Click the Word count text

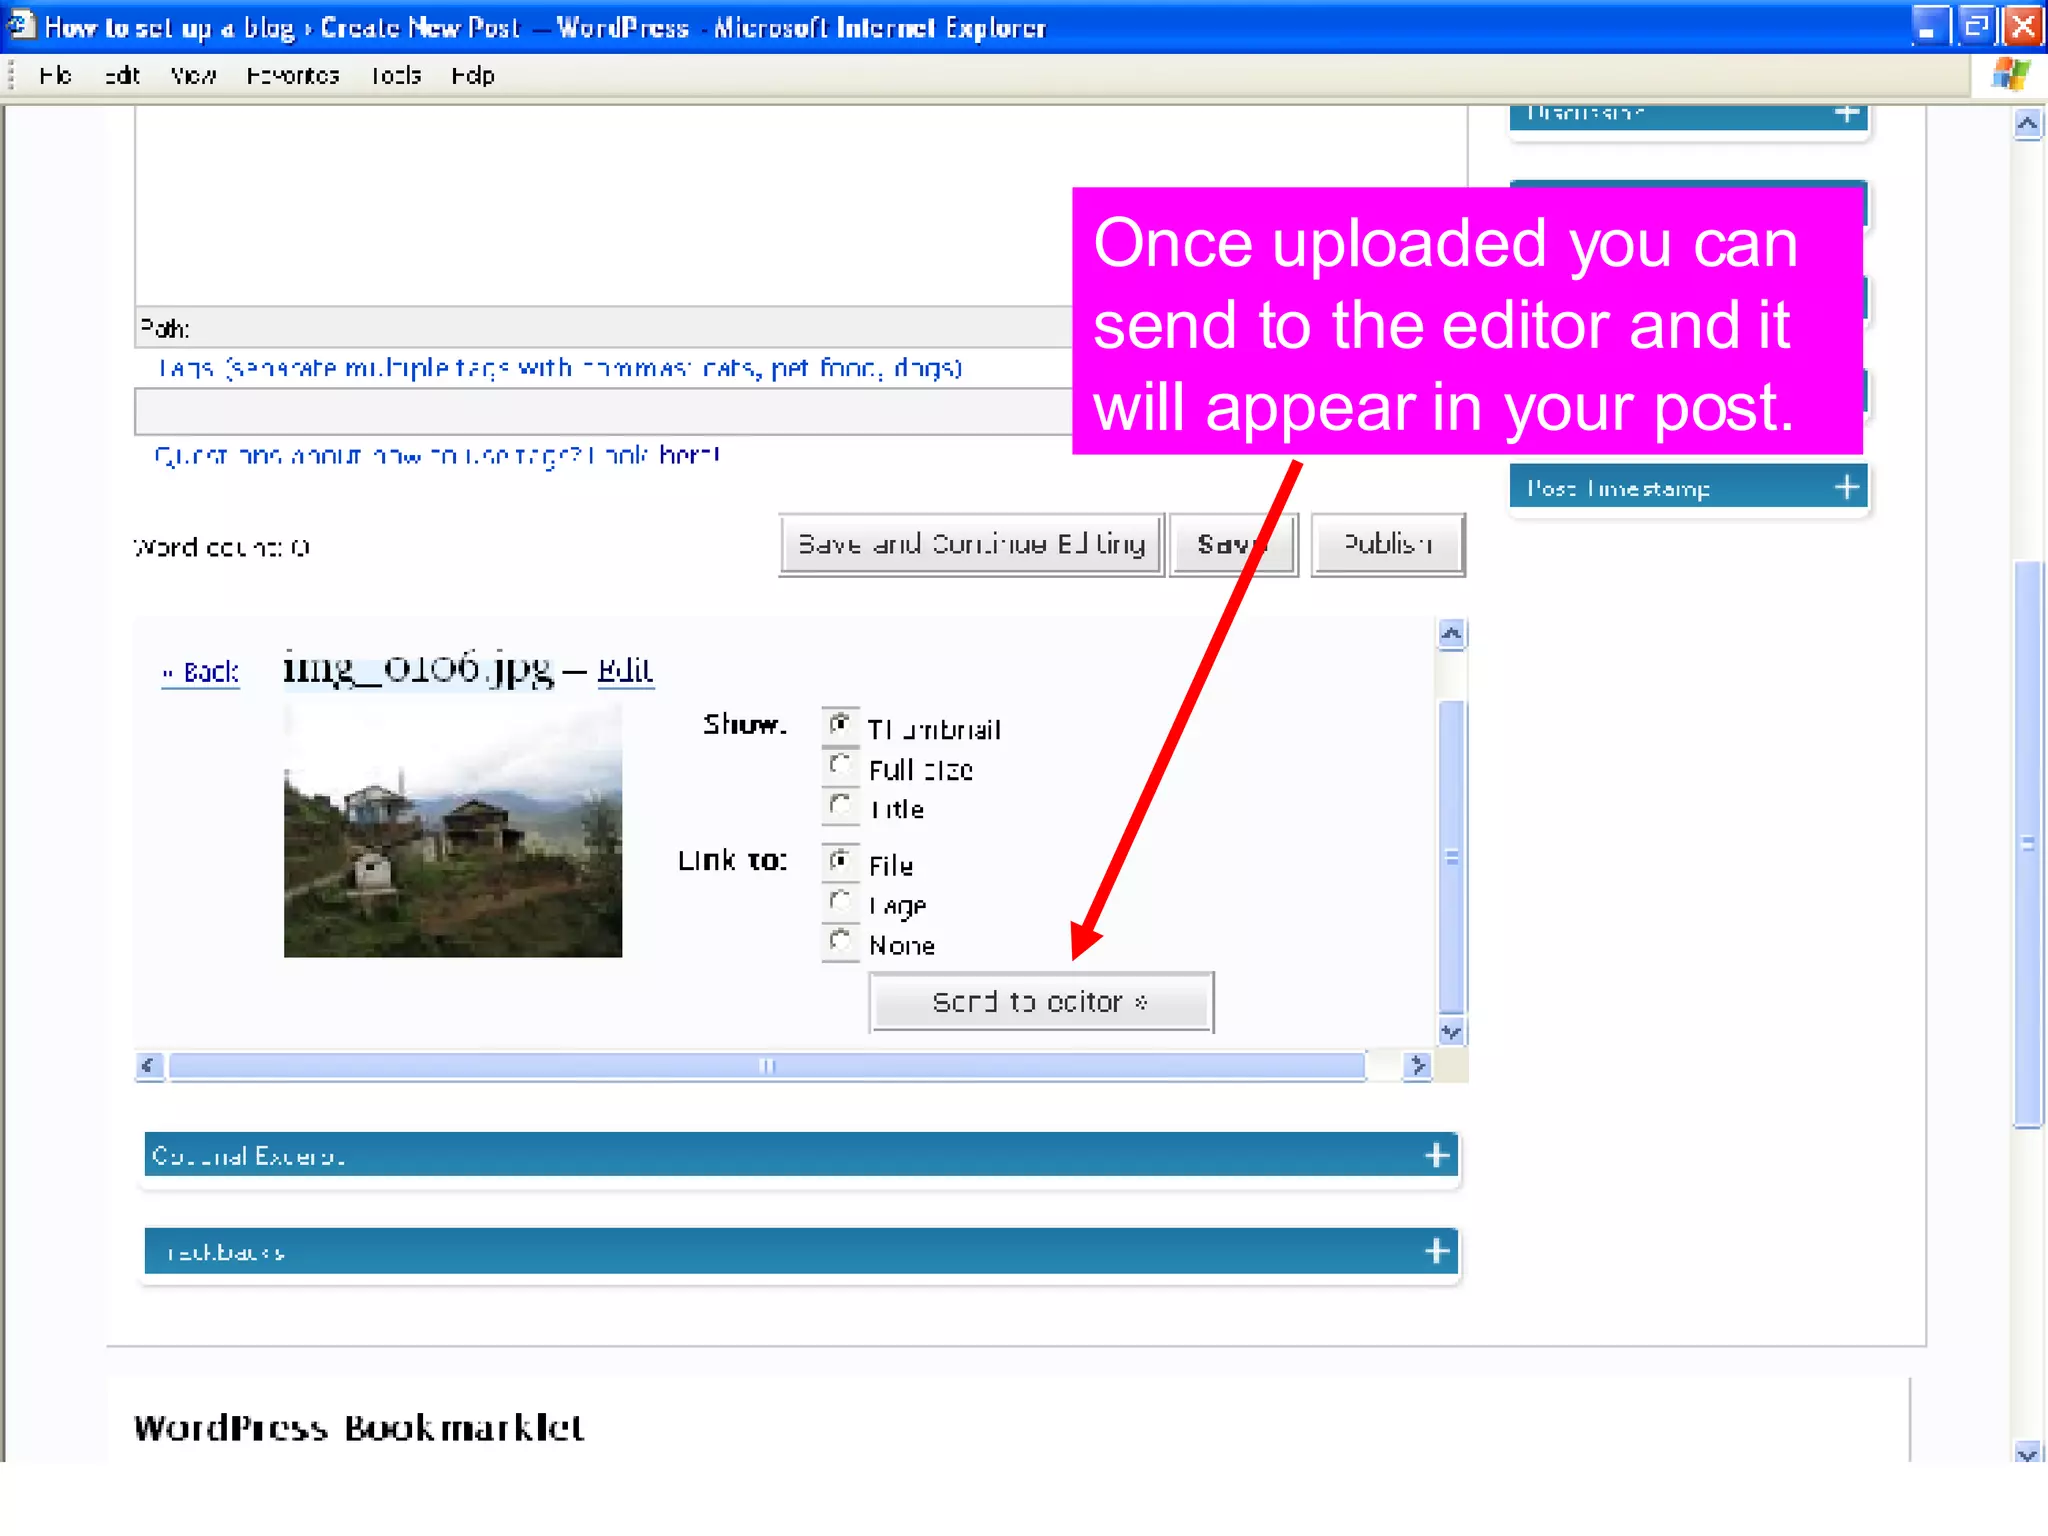pyautogui.click(x=222, y=547)
